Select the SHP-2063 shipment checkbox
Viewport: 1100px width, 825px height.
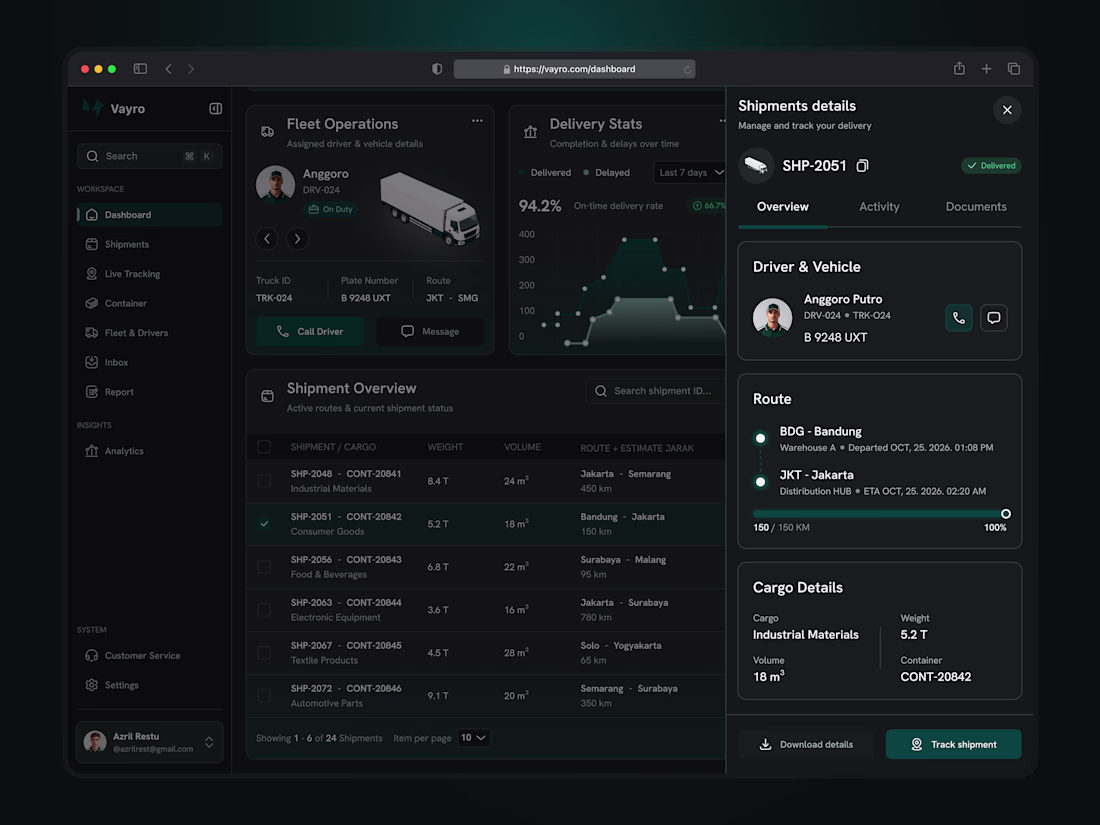(264, 610)
